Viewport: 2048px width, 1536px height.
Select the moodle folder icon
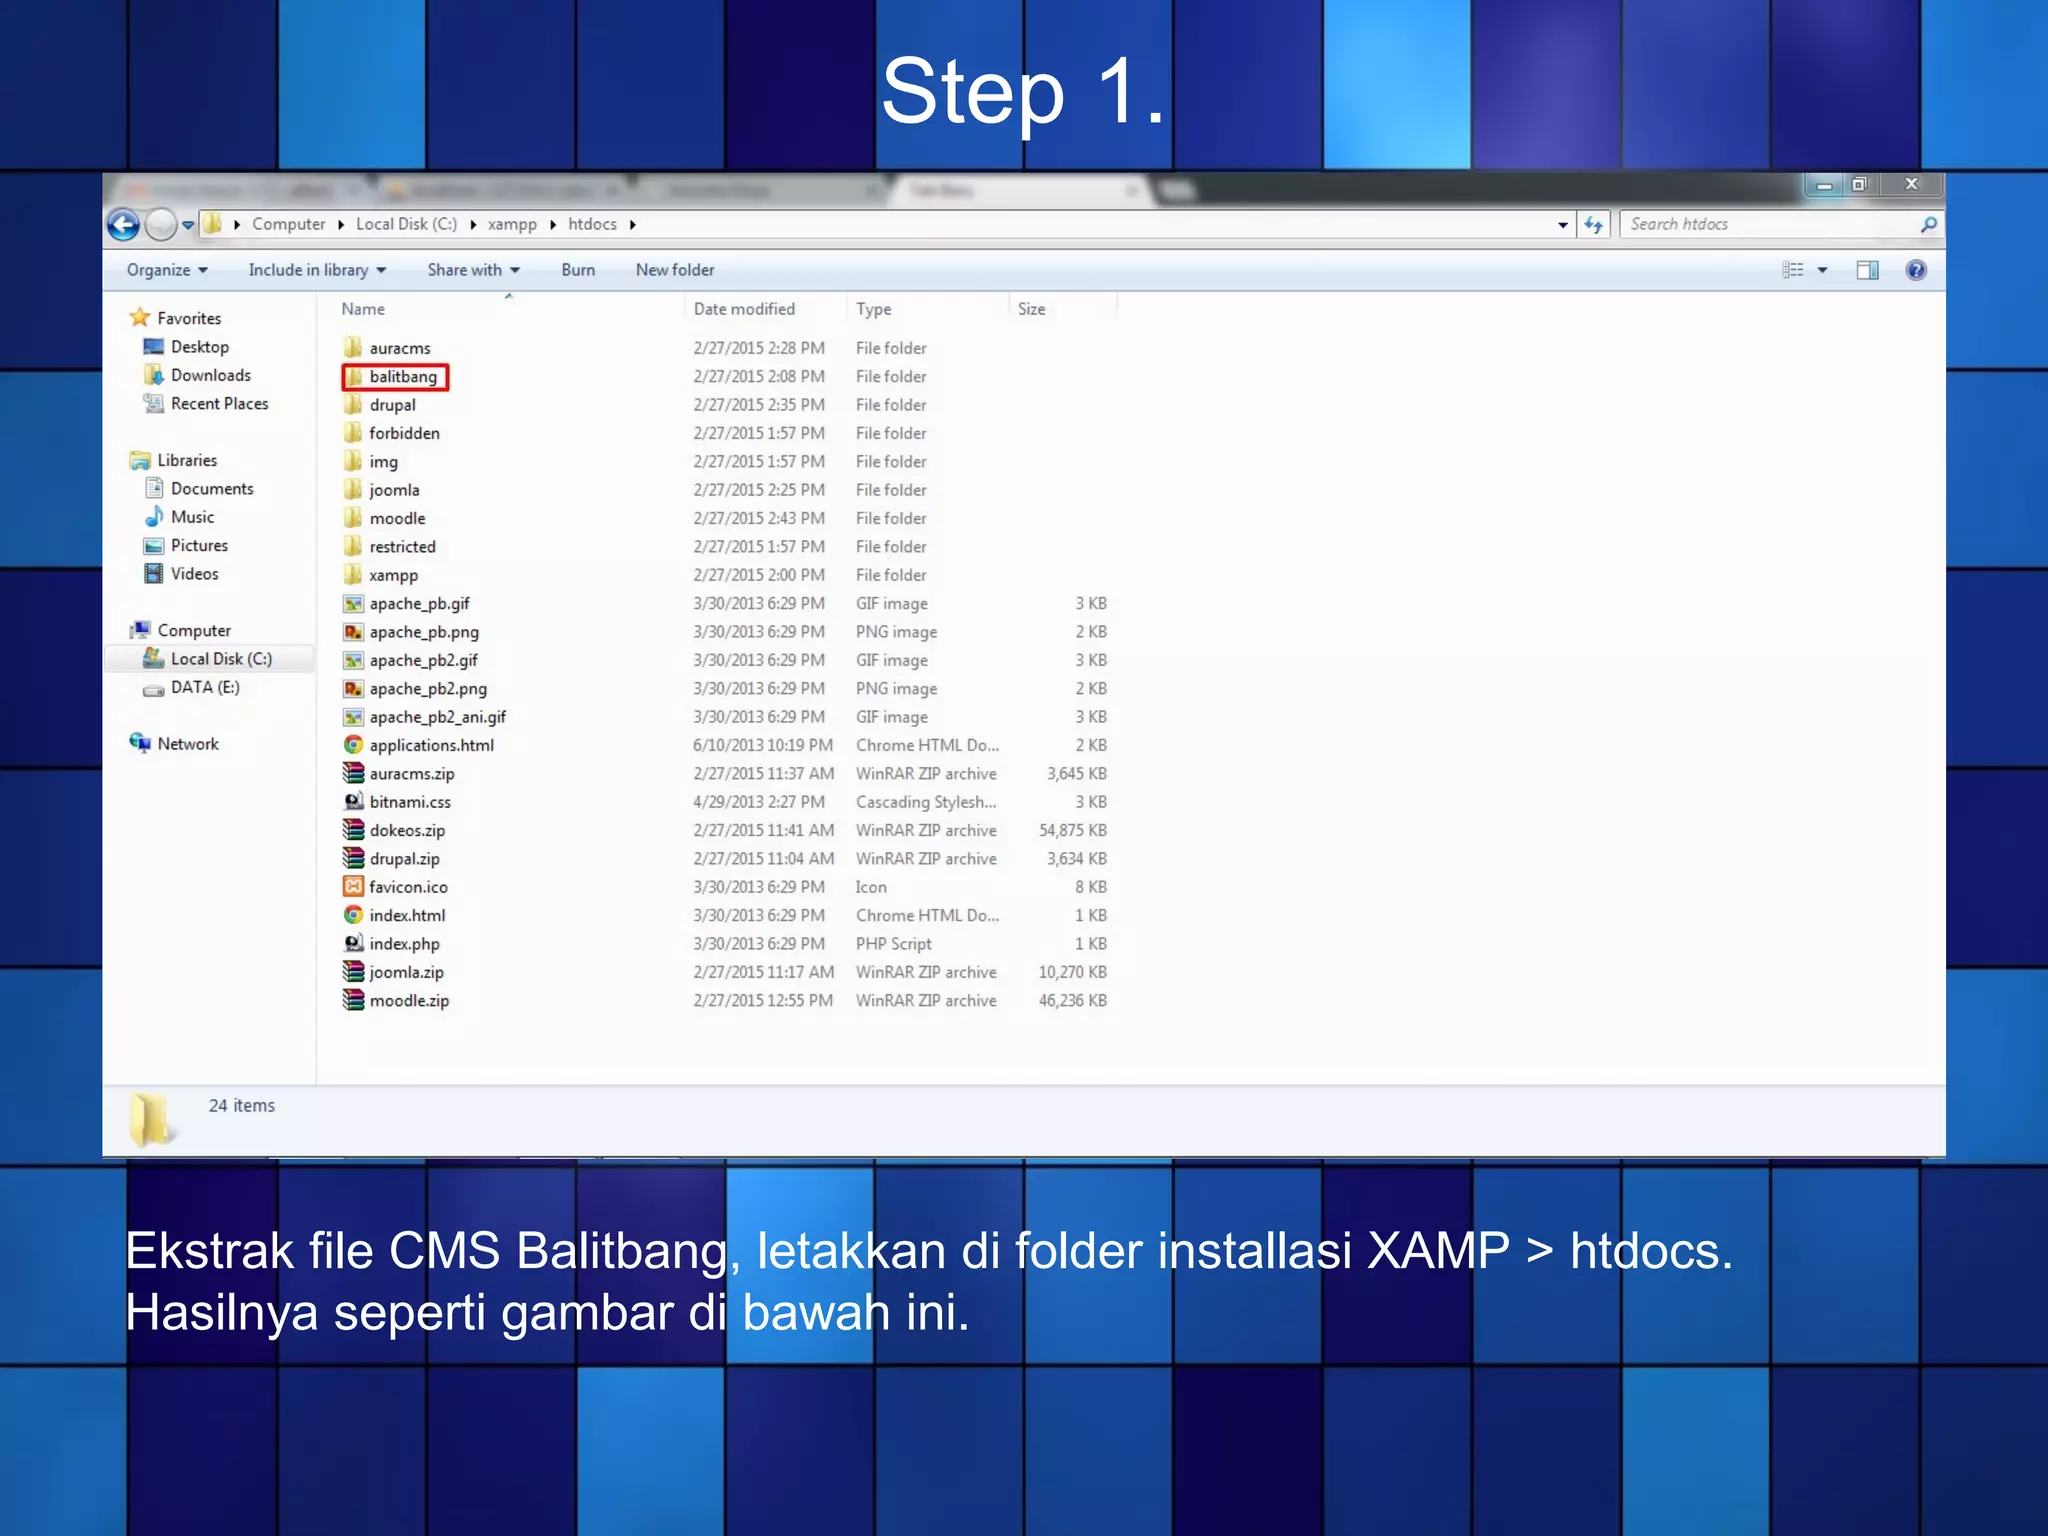tap(353, 518)
